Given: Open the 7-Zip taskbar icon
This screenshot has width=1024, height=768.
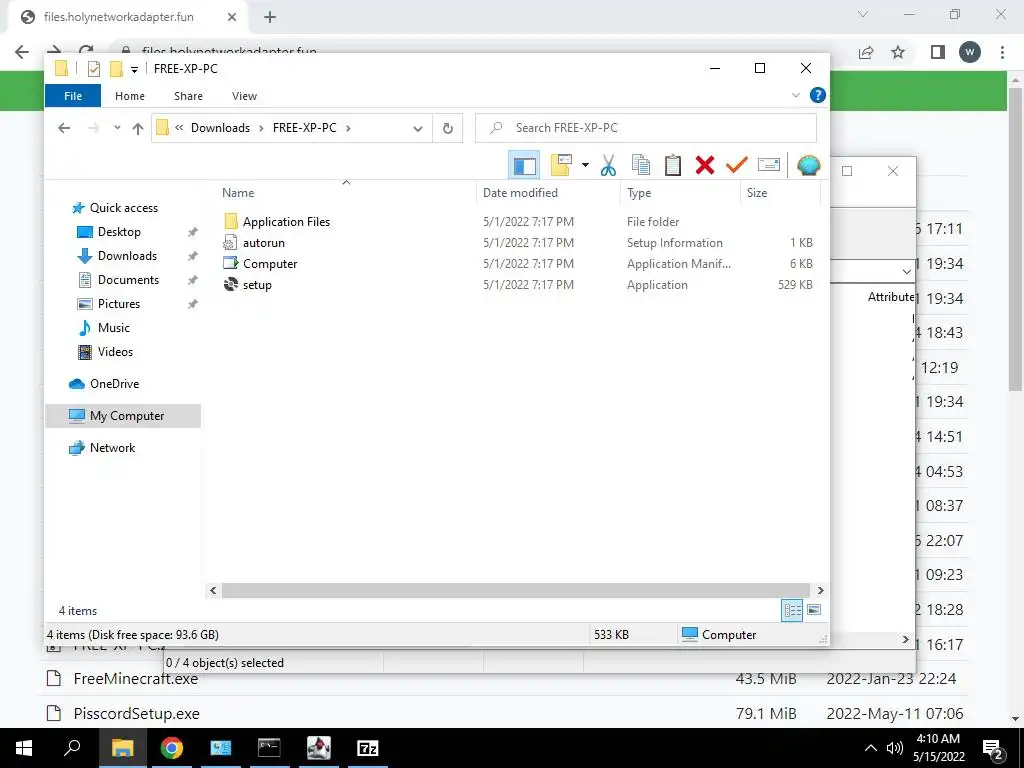Looking at the screenshot, I should pos(368,748).
